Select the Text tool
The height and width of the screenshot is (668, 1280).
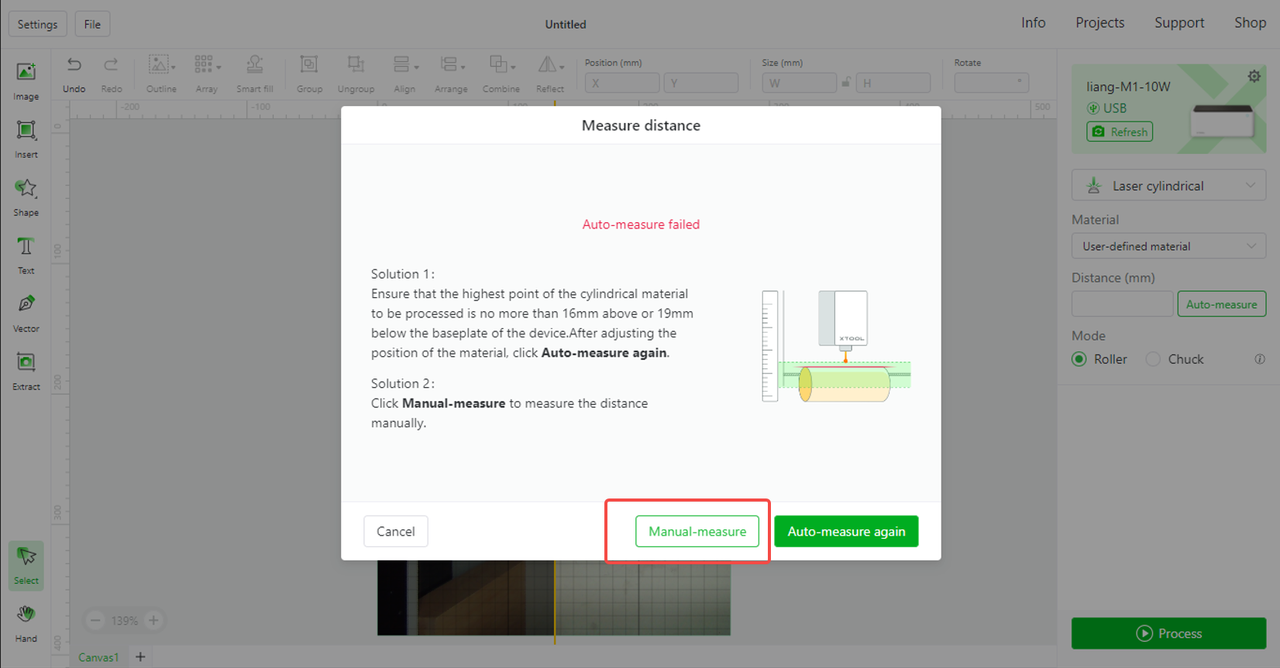[x=26, y=247]
